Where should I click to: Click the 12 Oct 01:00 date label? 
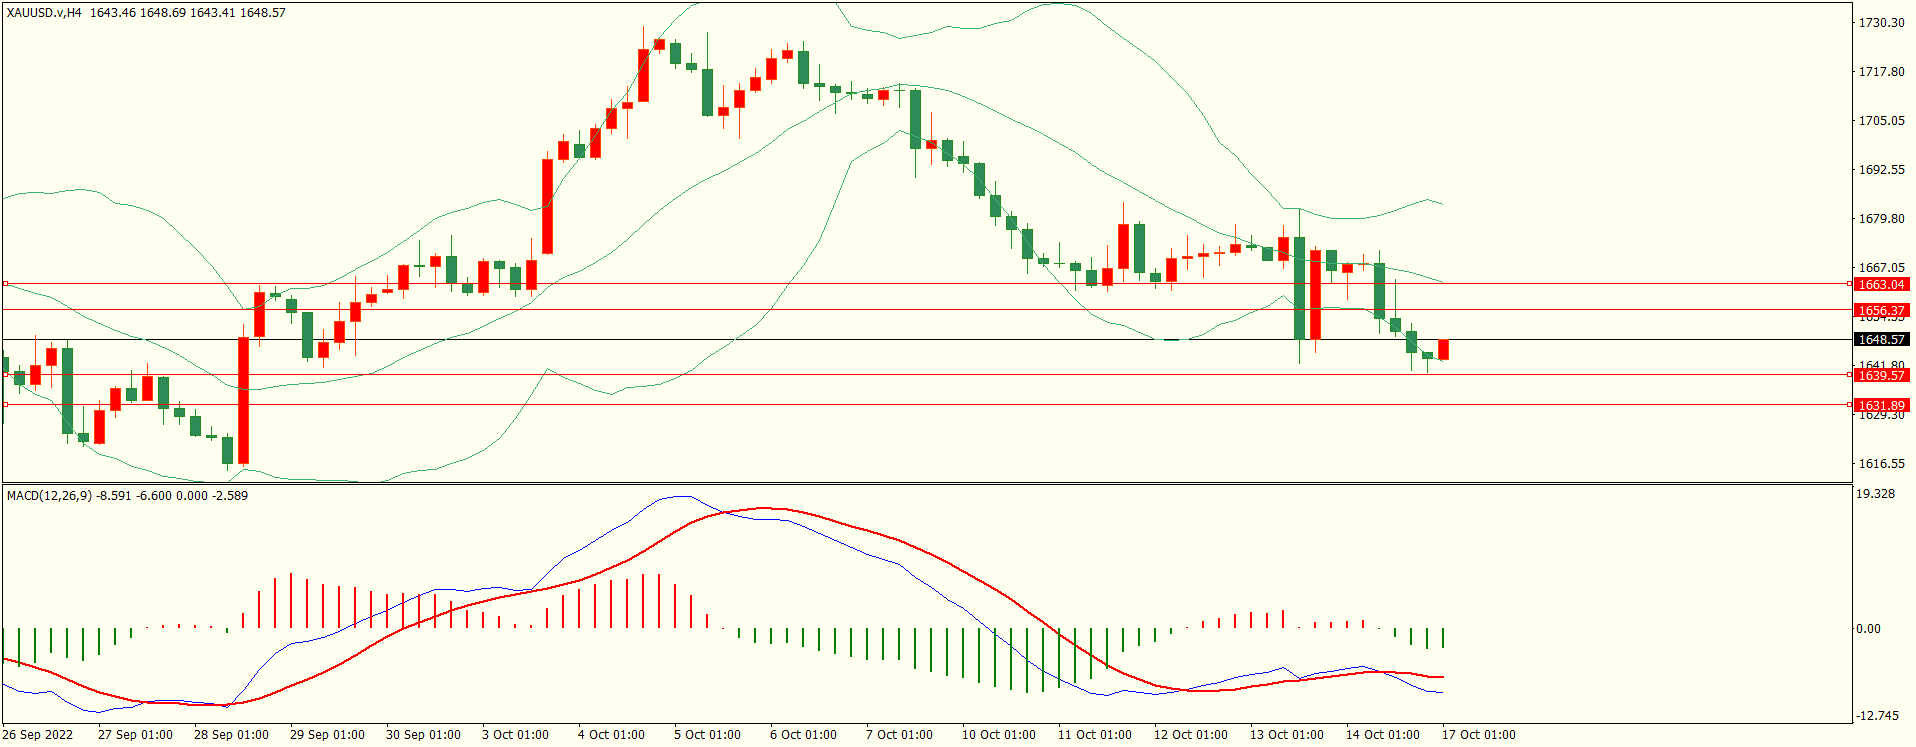coord(1191,735)
